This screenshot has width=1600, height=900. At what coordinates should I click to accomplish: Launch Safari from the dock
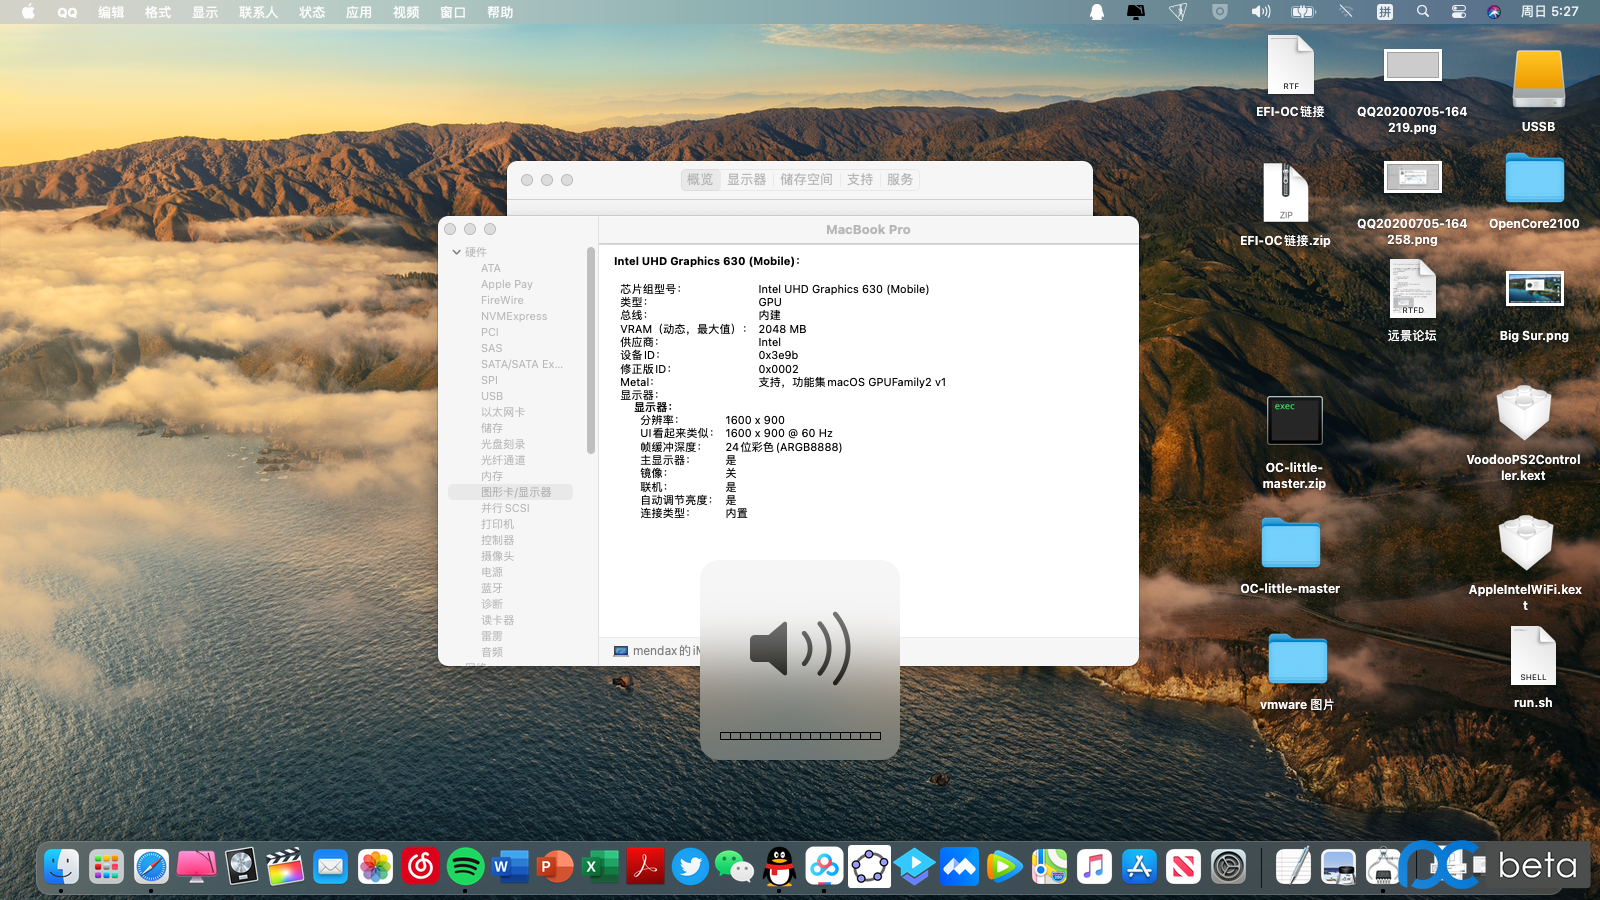pyautogui.click(x=151, y=866)
